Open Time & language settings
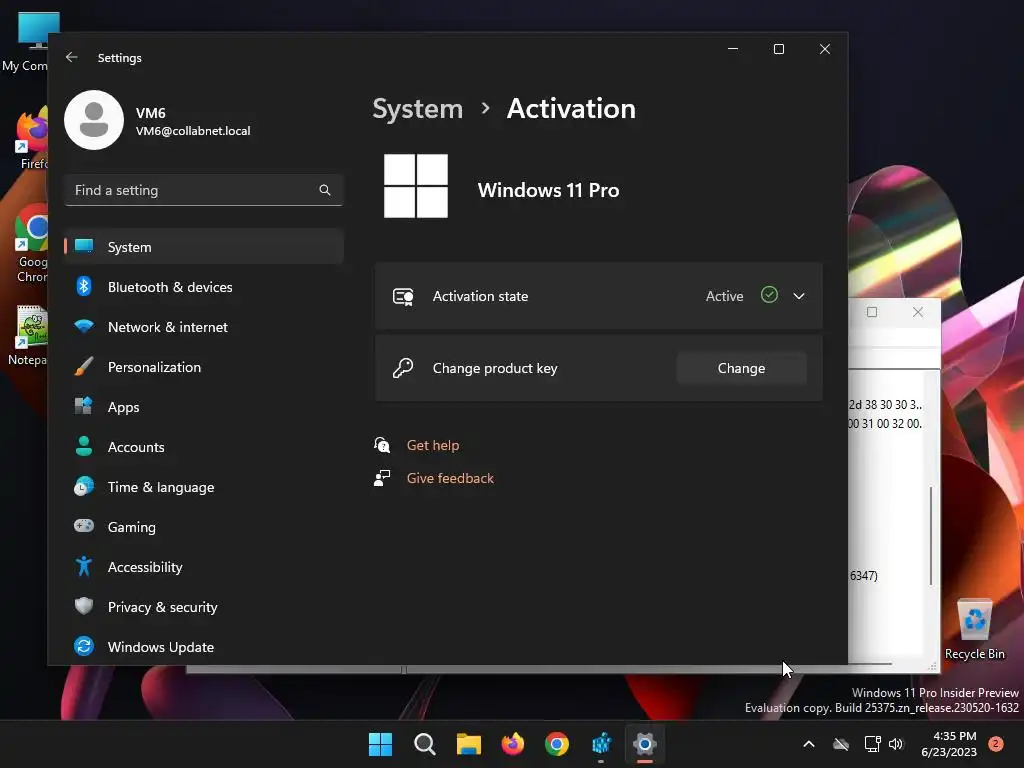 click(204, 487)
